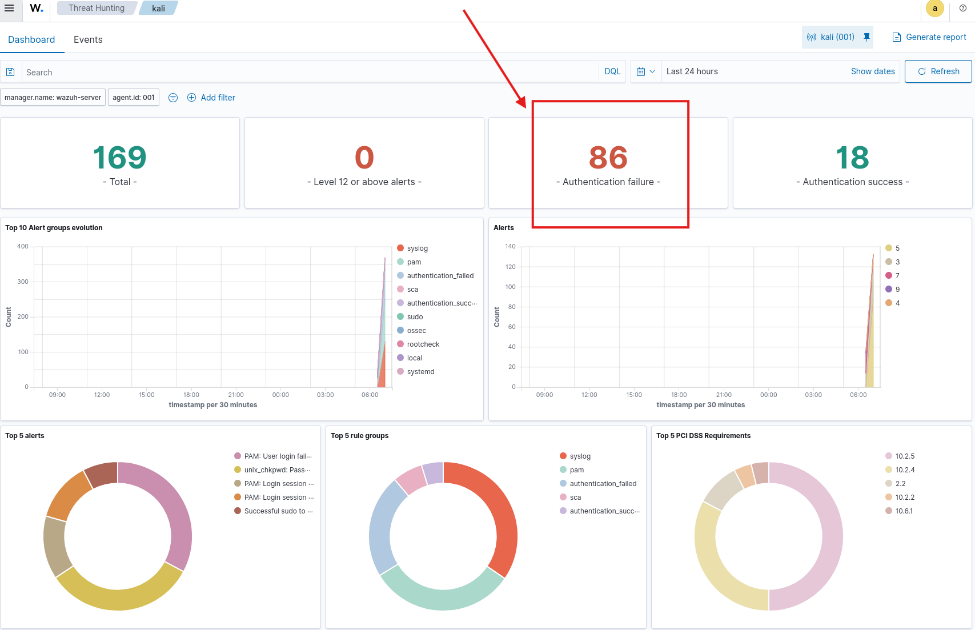
Task: Select the Dashboard tab
Action: [32, 40]
